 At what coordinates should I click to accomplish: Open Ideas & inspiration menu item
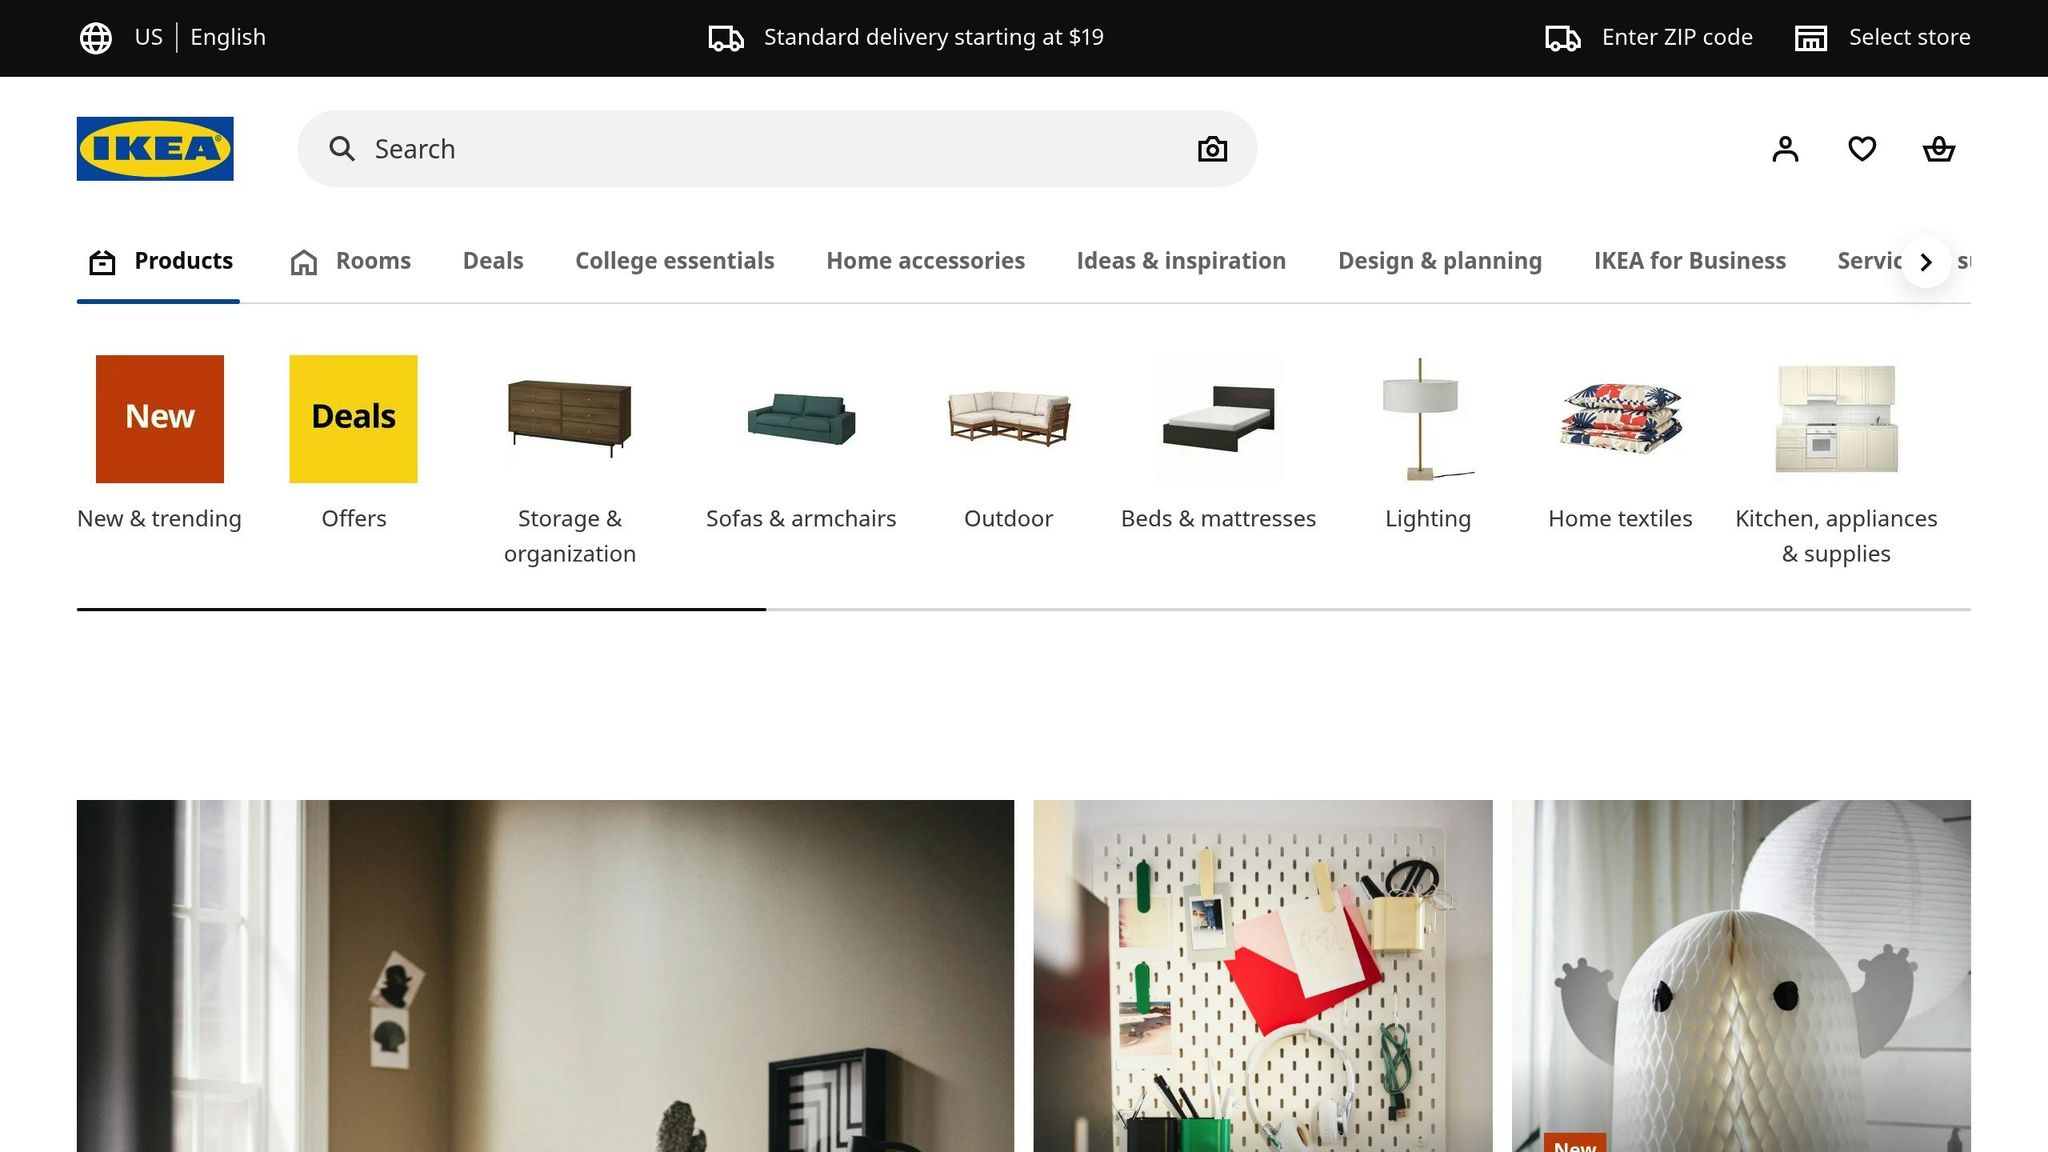pos(1181,261)
